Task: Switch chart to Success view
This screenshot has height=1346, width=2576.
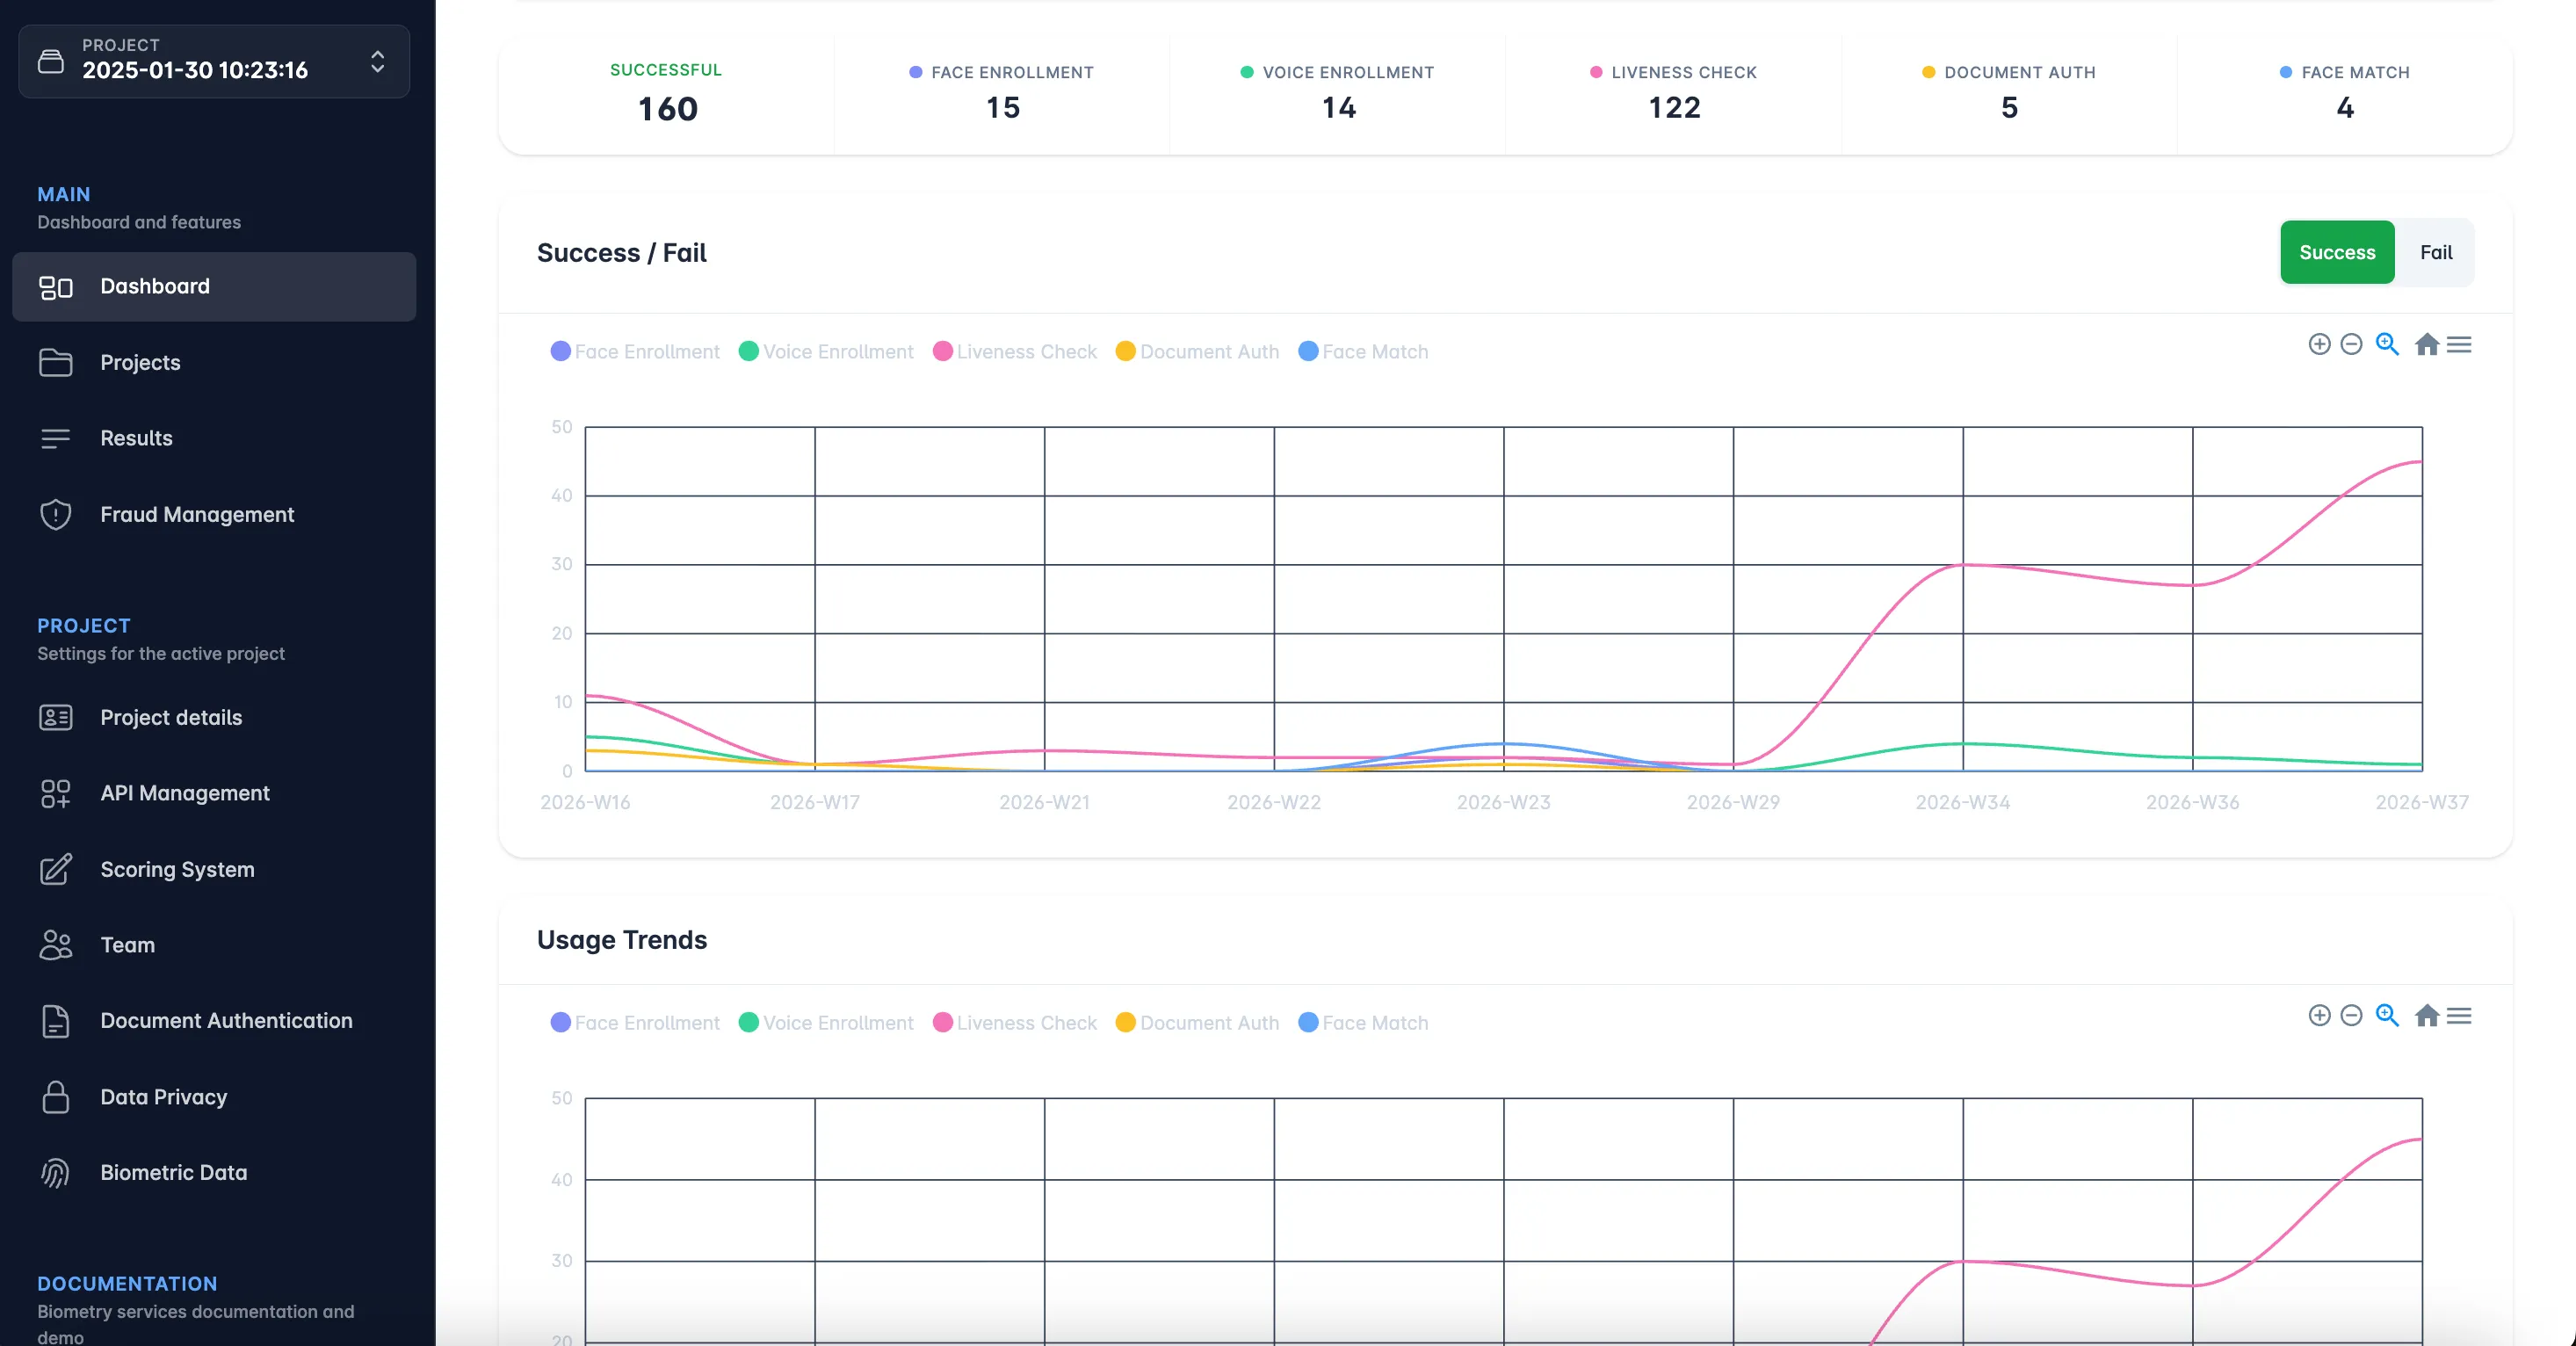Action: pos(2337,253)
